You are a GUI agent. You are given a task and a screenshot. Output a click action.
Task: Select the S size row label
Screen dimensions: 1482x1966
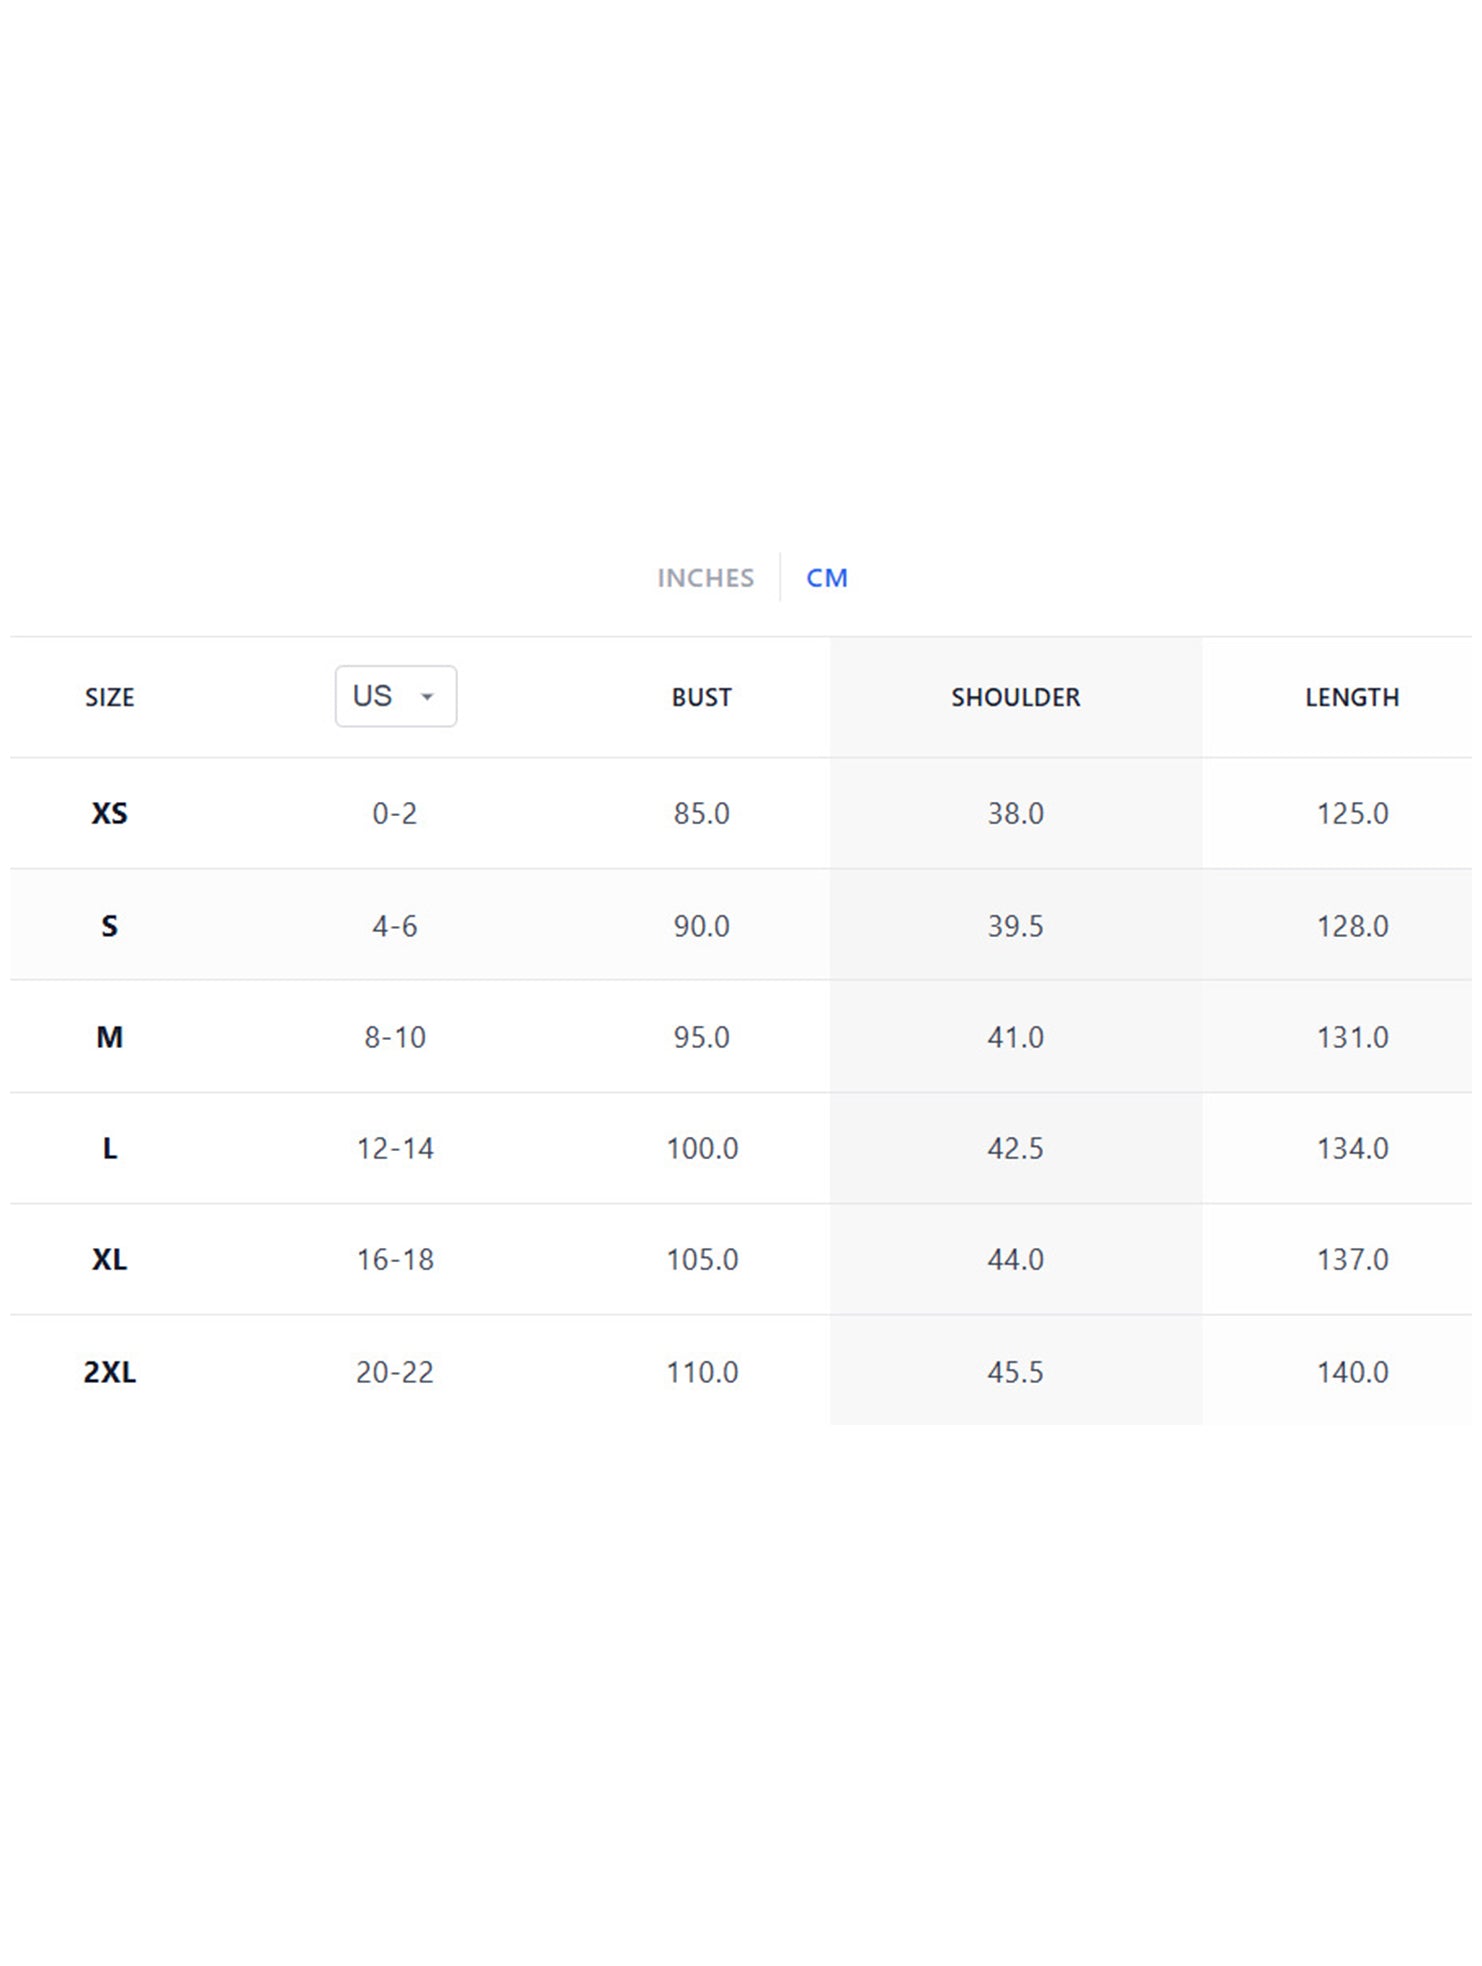point(109,926)
